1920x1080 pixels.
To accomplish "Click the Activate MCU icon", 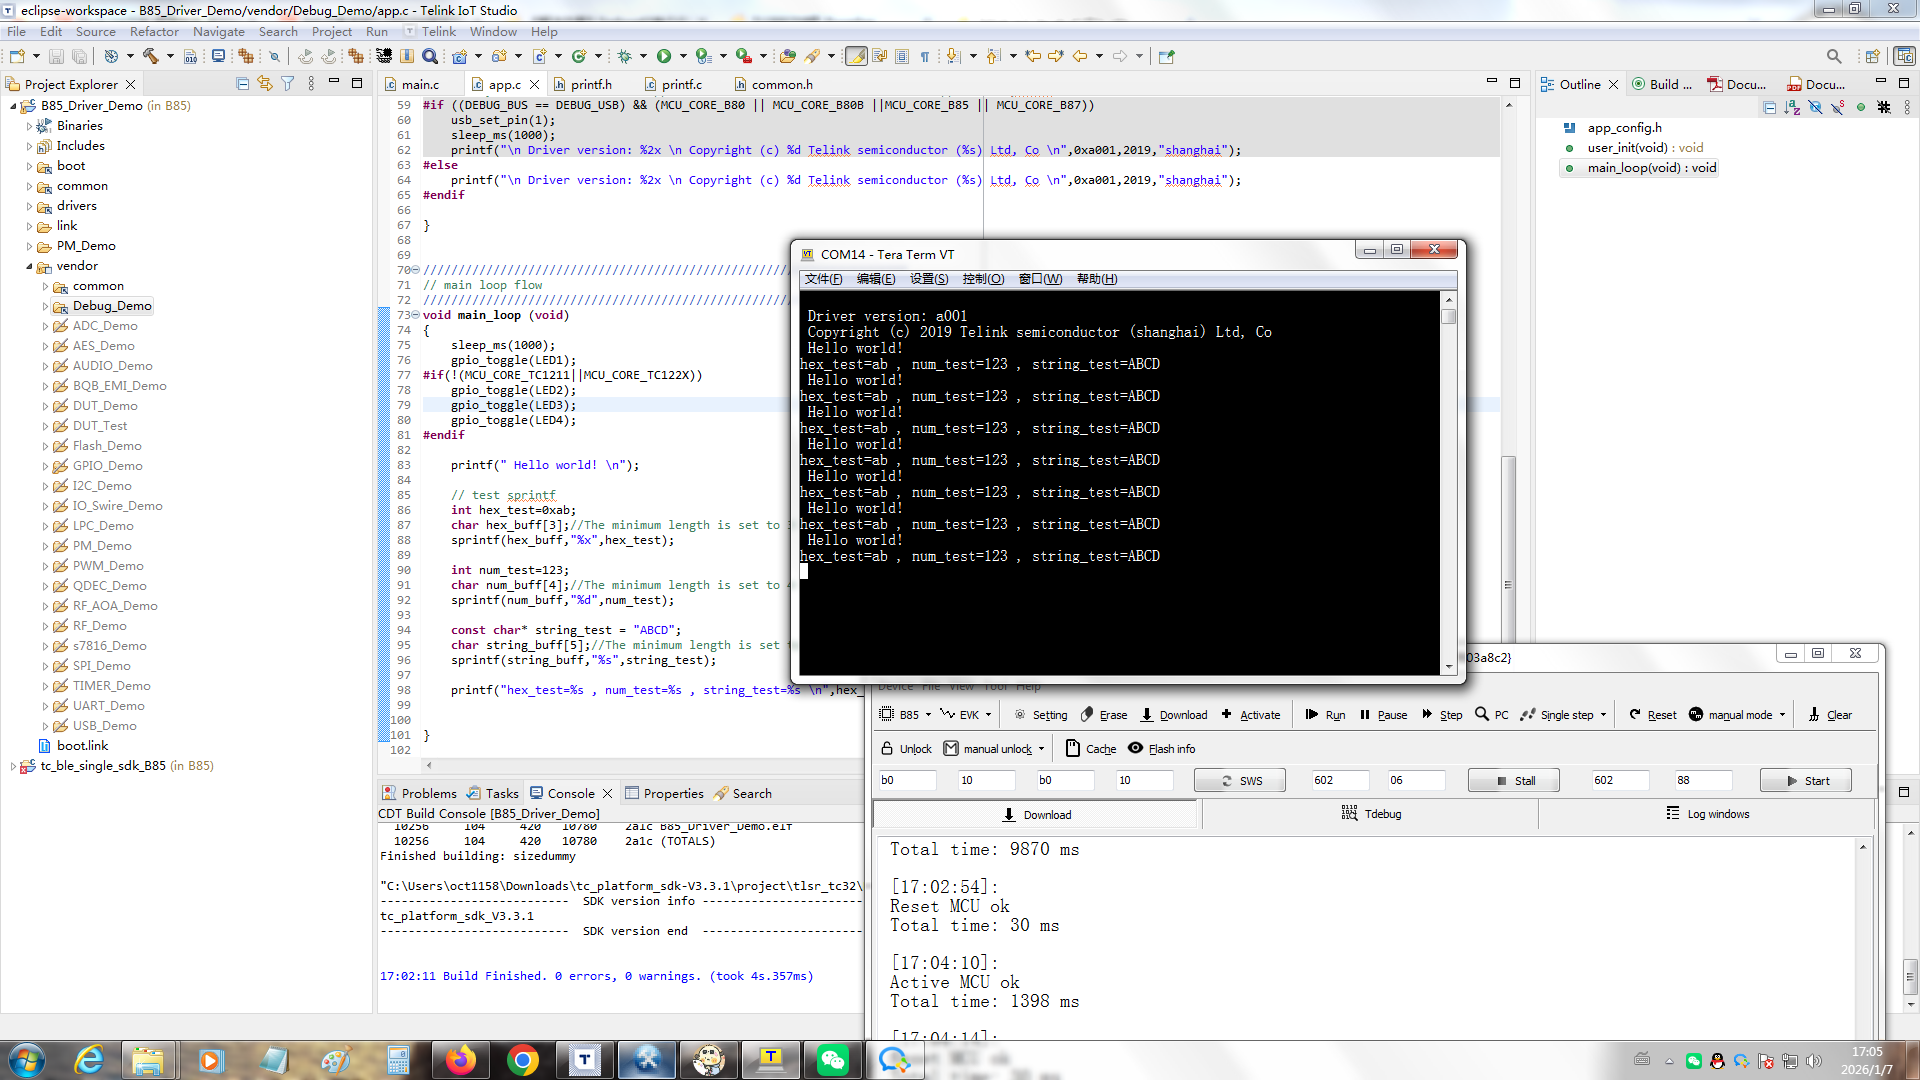I will pos(1227,714).
